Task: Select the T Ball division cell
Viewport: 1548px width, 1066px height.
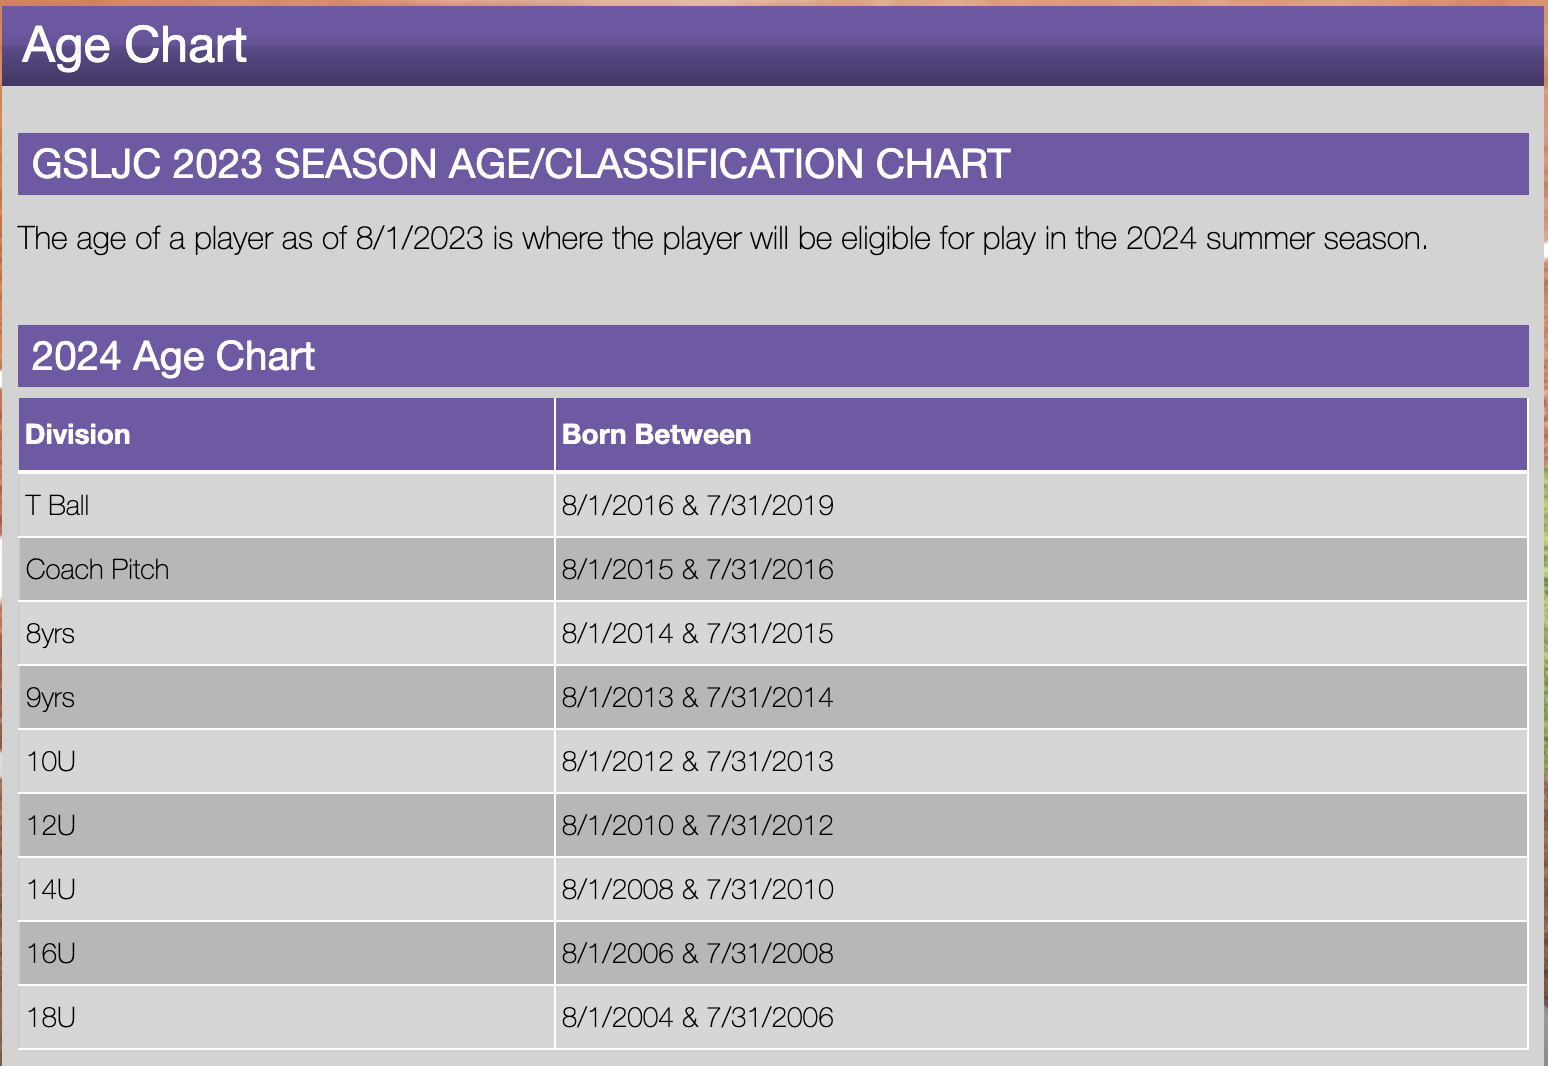Action: pos(58,505)
